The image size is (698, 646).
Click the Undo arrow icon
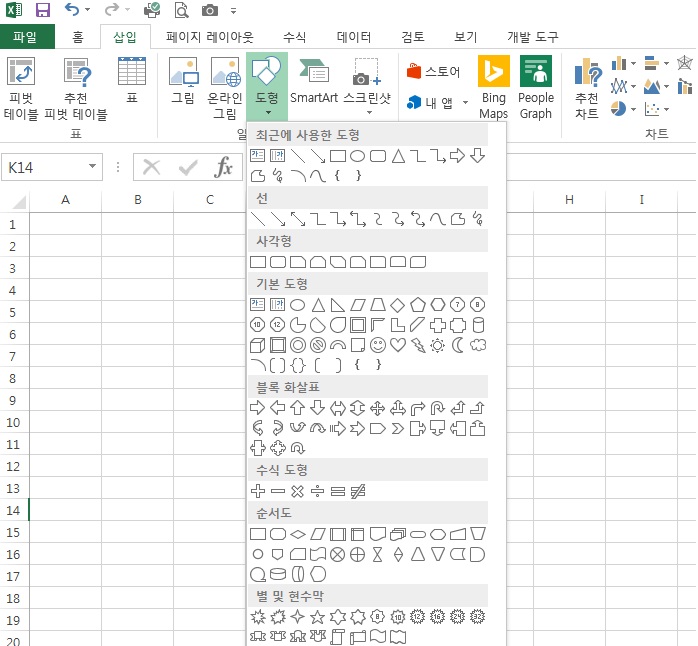72,9
